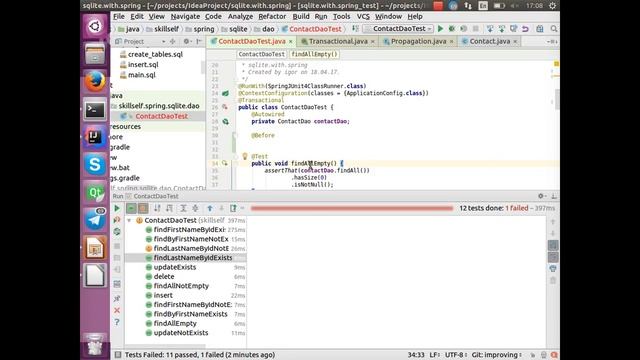Viewport: 640px width, 360px height.
Task: Click Git: improving branch in status bar
Action: coord(496,355)
